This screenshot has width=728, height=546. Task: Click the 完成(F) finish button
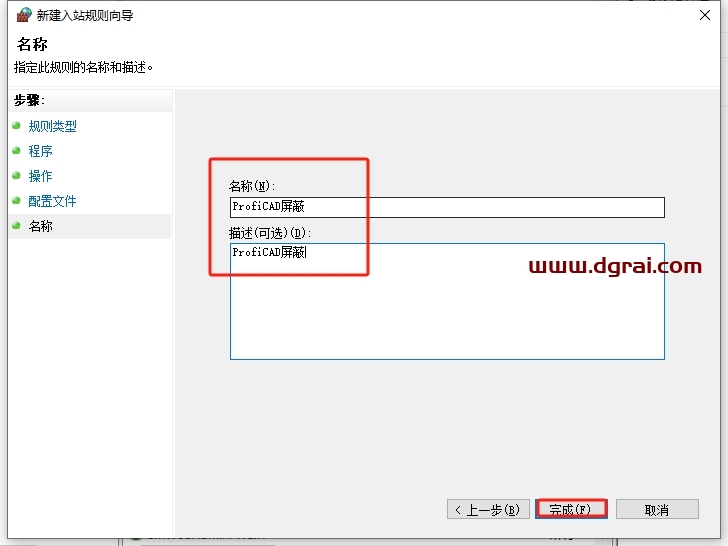click(x=571, y=509)
